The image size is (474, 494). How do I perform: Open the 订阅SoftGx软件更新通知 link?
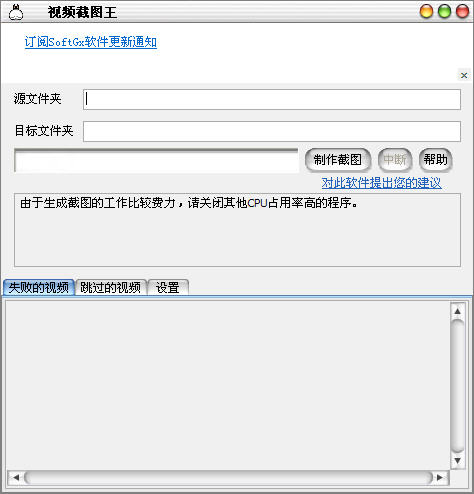91,42
